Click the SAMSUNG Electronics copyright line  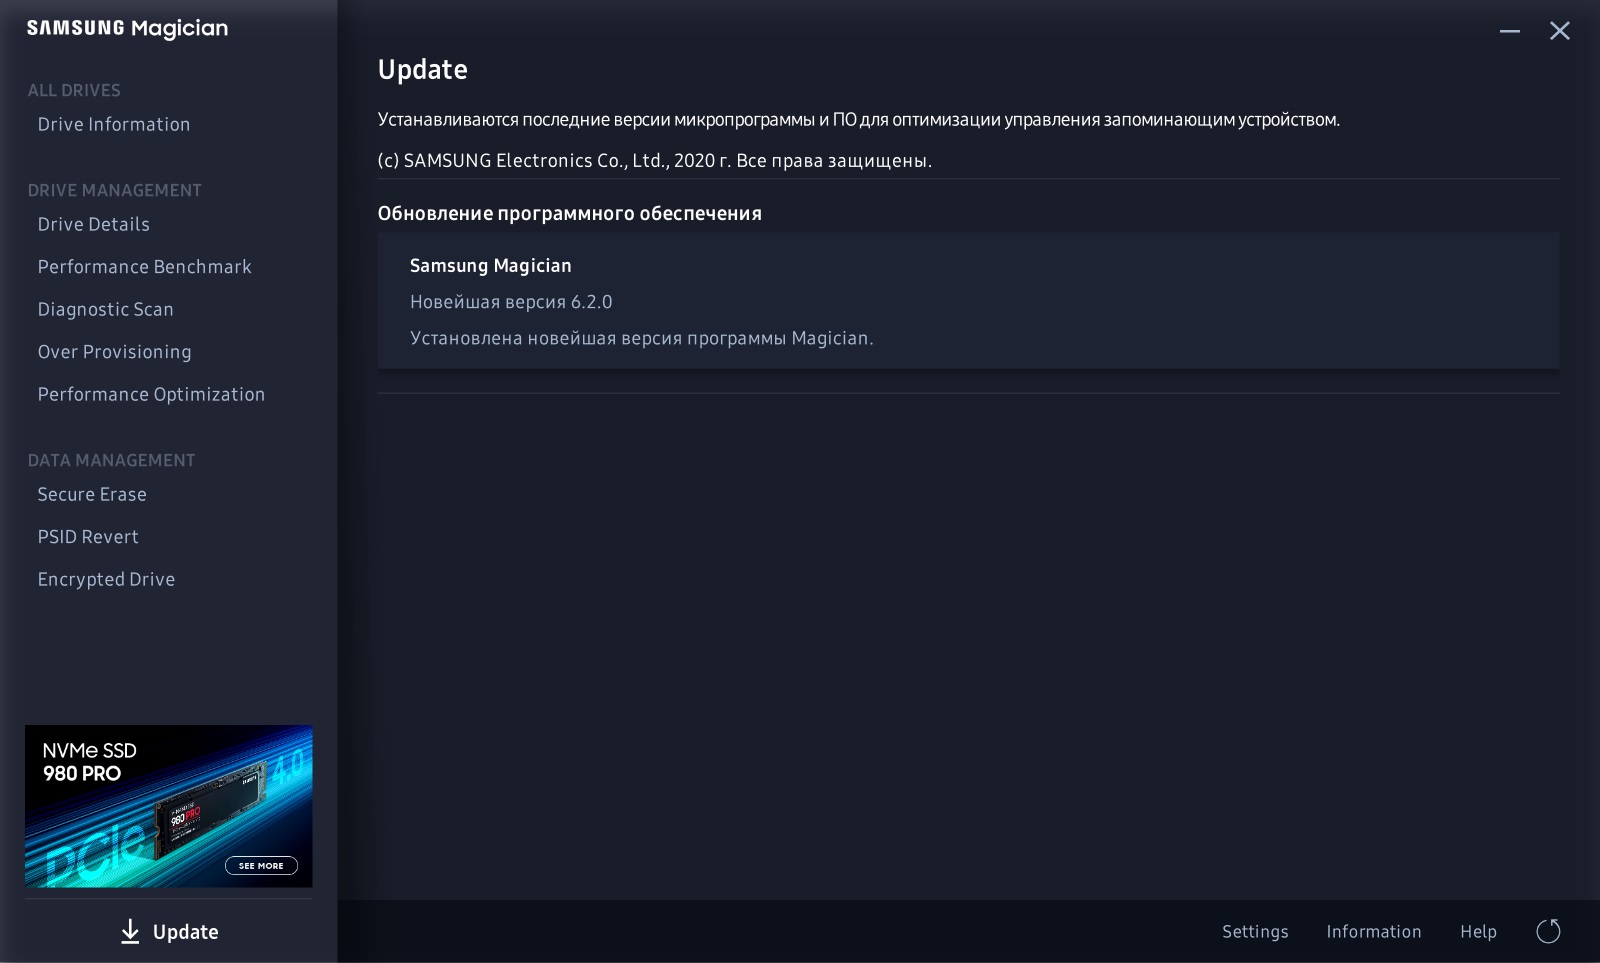tap(655, 161)
